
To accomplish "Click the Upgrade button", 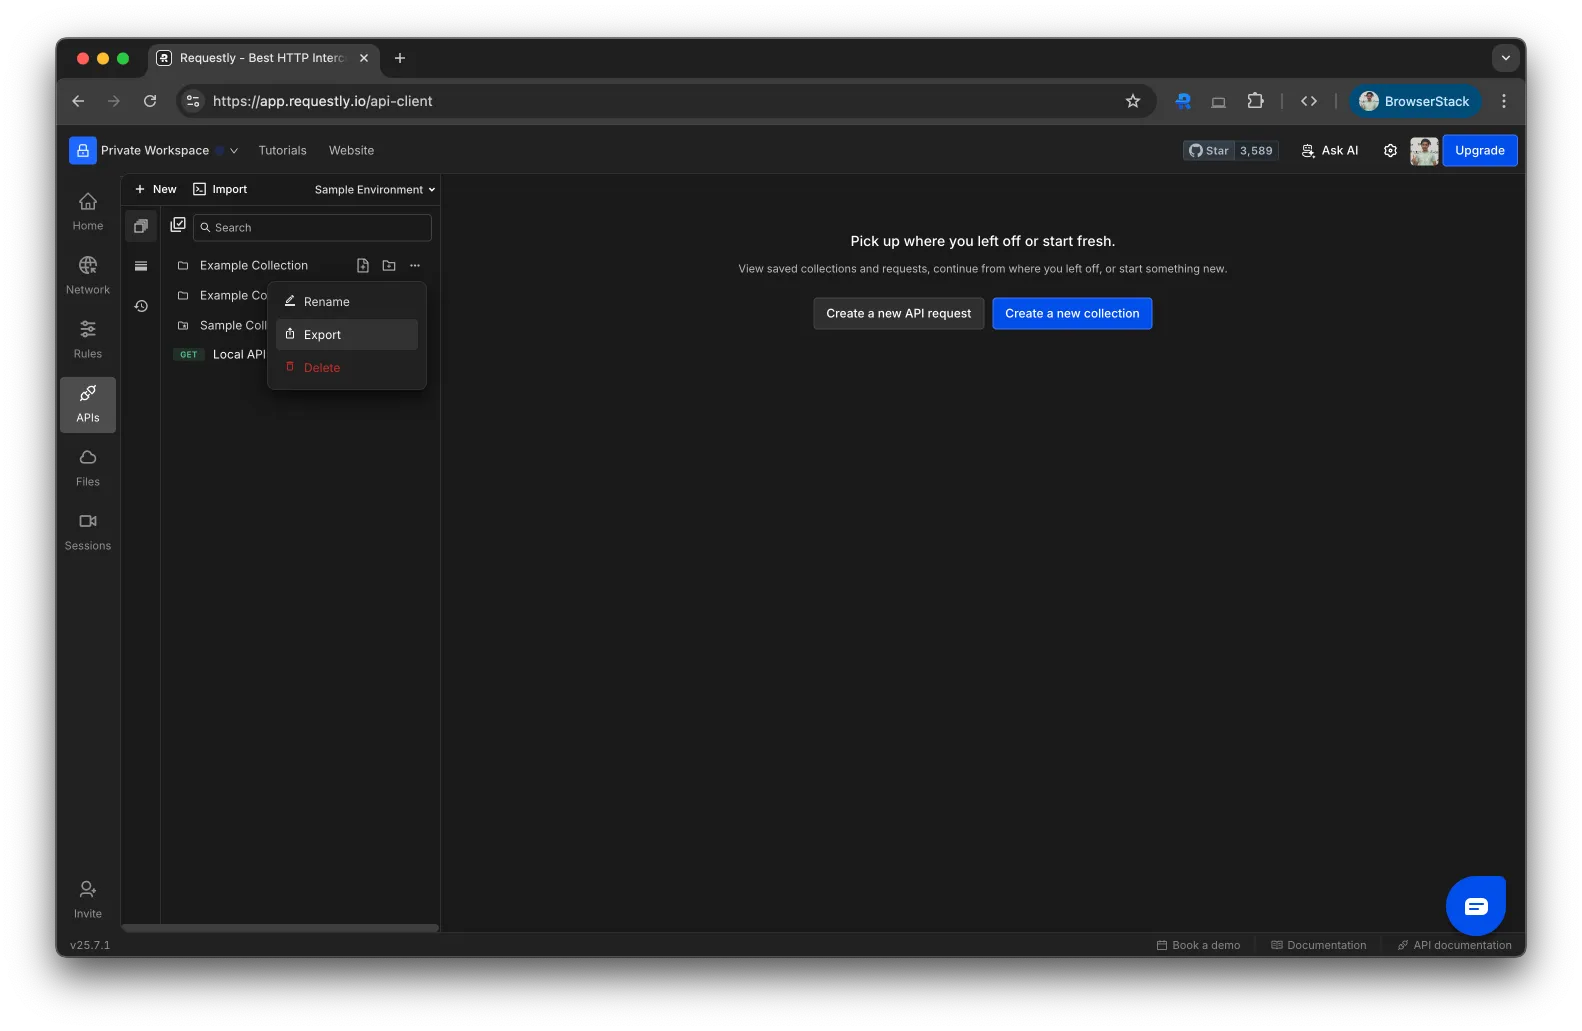I will point(1480,150).
